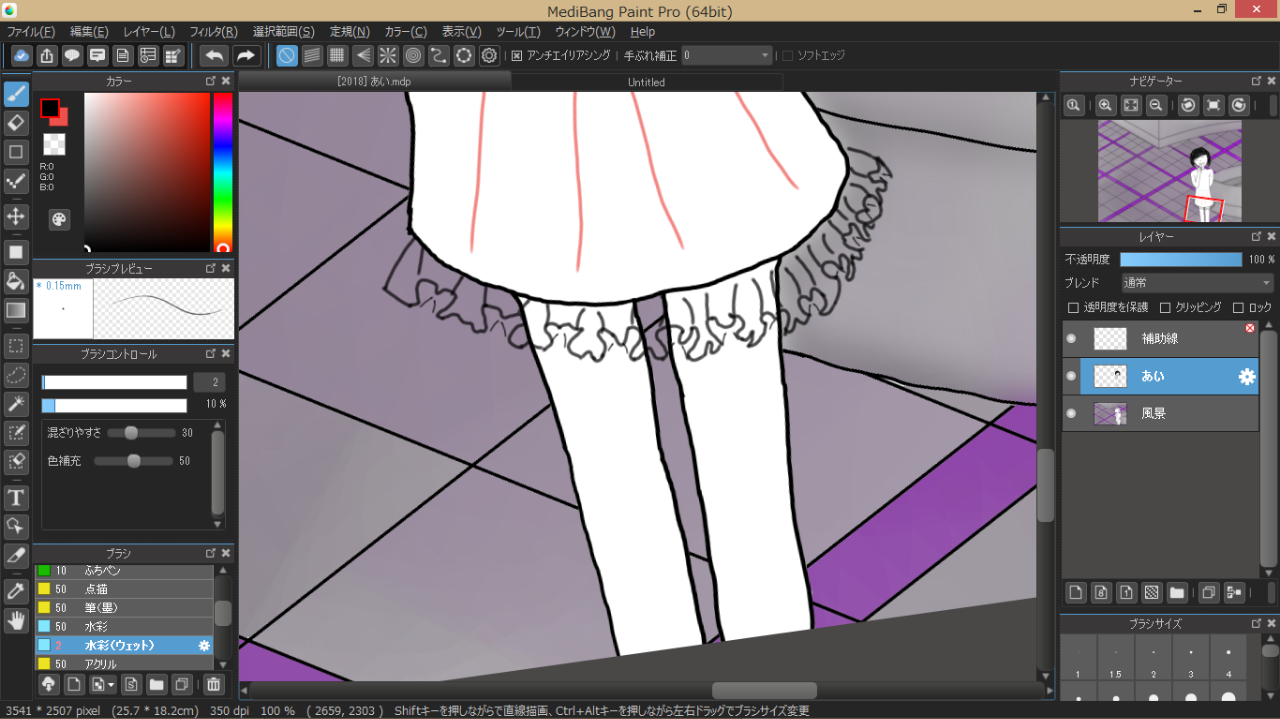Select the 補助線 layer

(x=1160, y=339)
